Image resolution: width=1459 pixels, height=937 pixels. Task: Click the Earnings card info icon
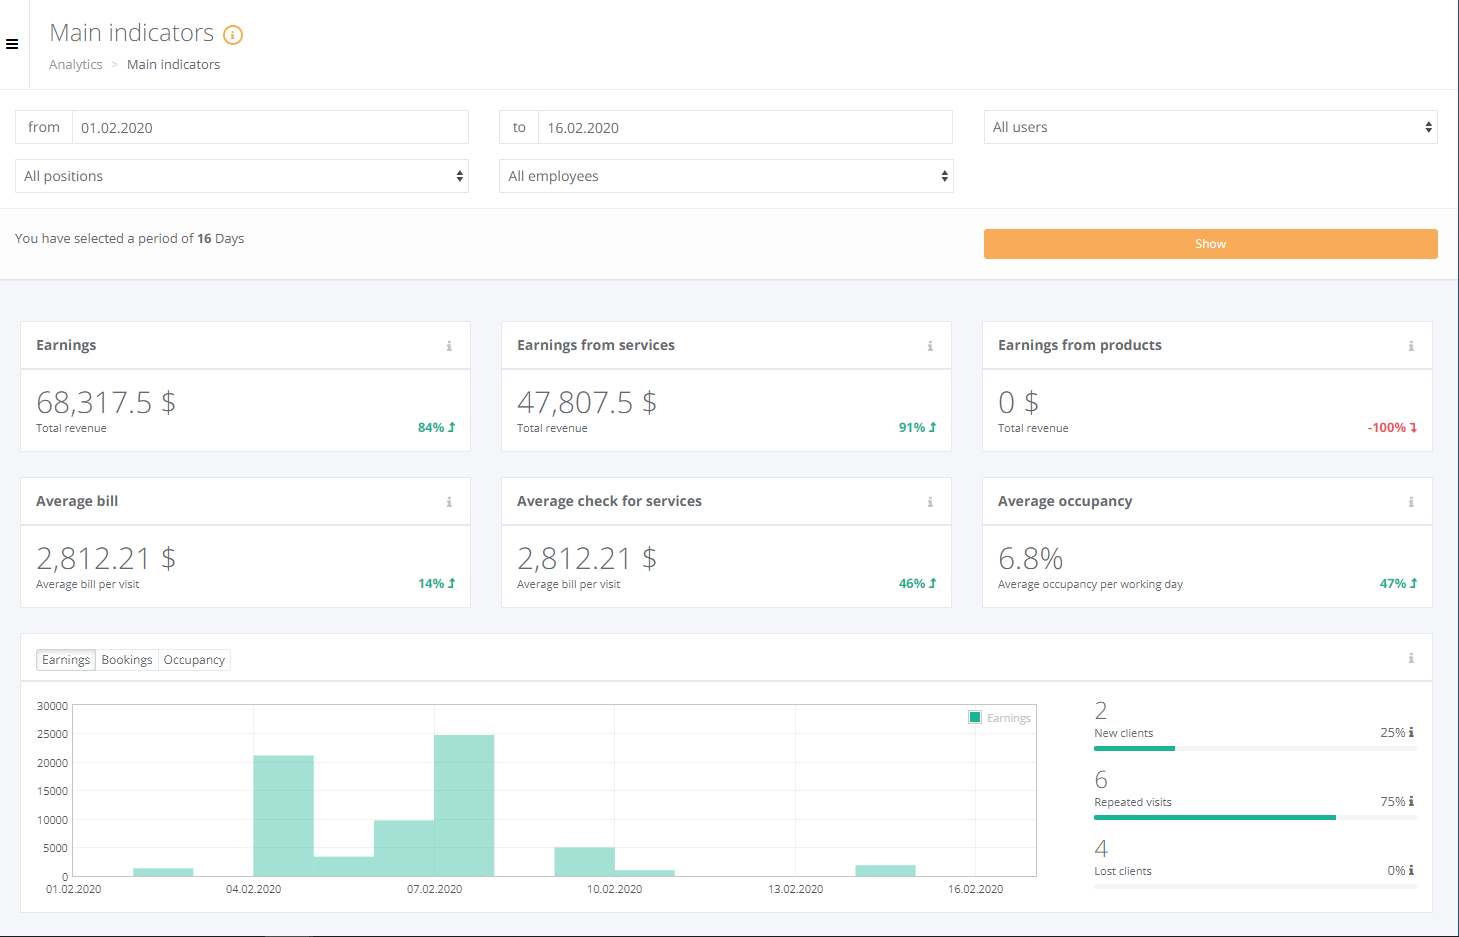point(449,346)
